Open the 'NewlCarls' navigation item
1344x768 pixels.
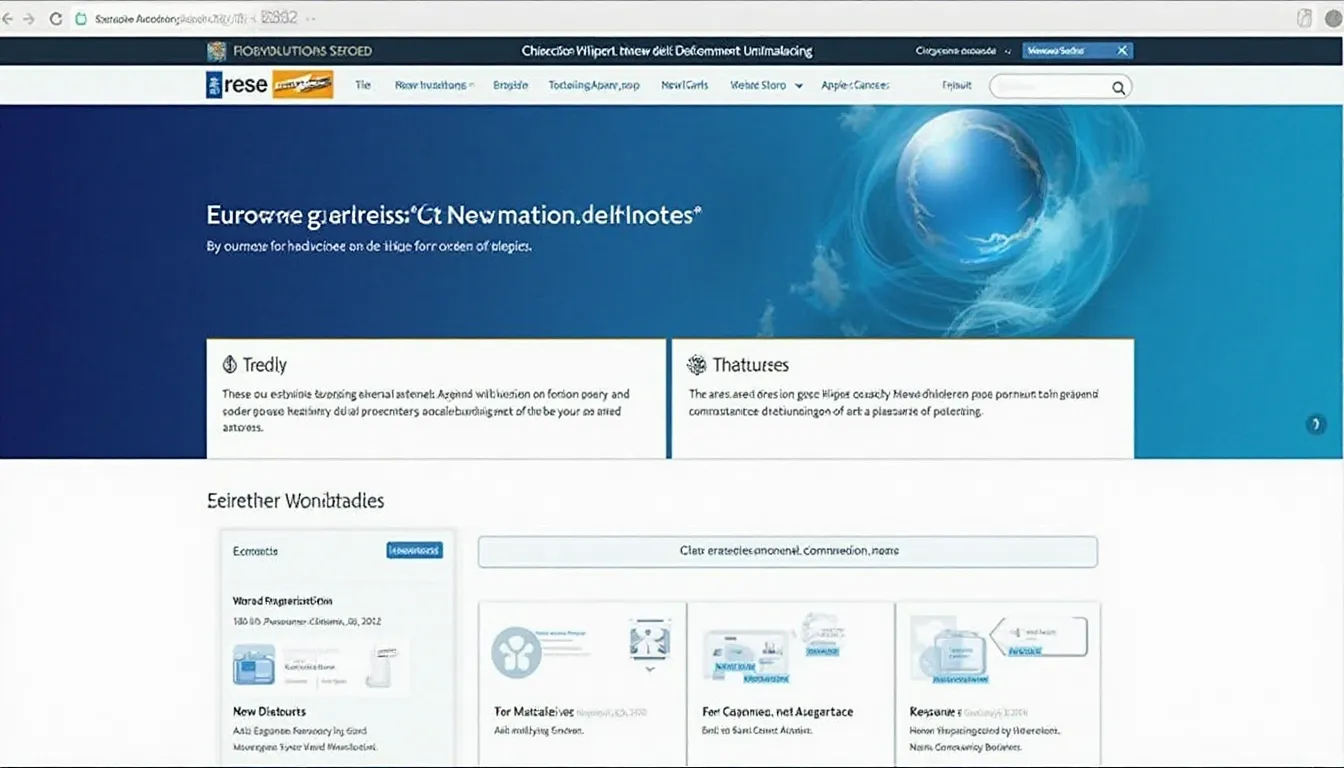tap(685, 86)
